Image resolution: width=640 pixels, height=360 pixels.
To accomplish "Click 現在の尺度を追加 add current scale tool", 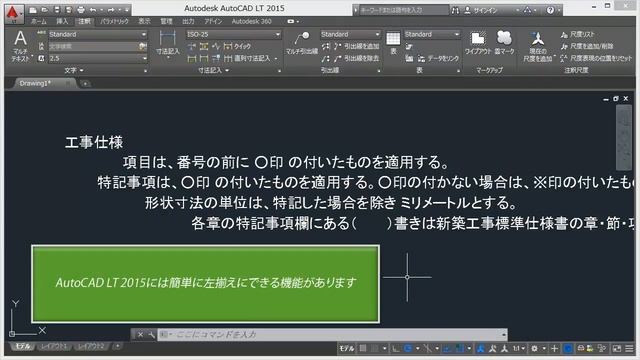I will point(538,46).
